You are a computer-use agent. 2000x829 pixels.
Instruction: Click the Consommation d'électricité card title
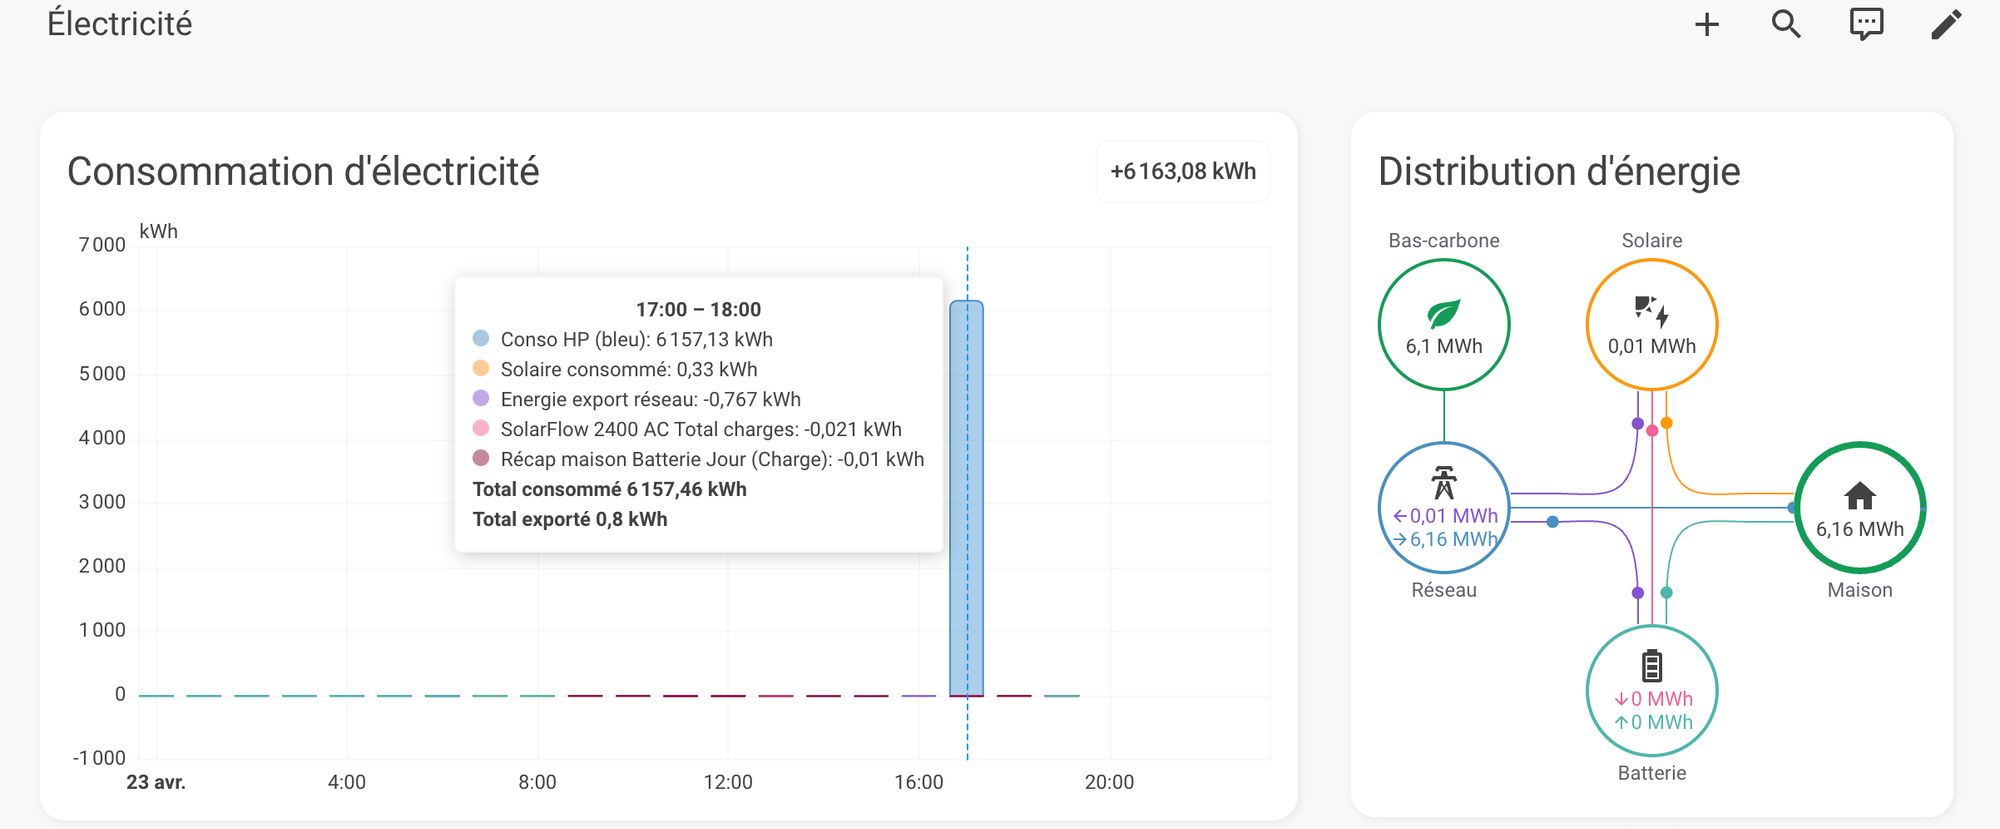[x=303, y=172]
